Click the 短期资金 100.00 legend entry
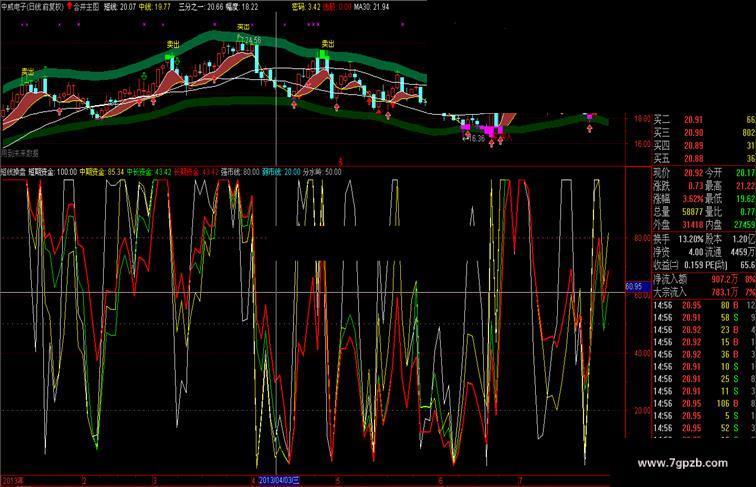This screenshot has width=756, height=487. tap(53, 172)
